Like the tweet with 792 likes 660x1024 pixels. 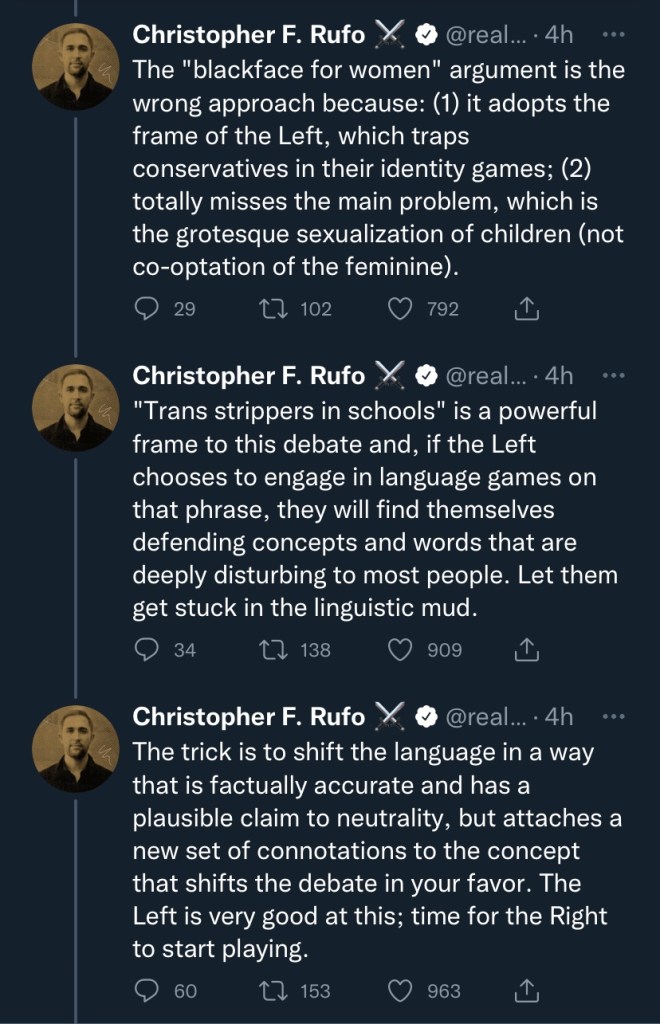(400, 309)
